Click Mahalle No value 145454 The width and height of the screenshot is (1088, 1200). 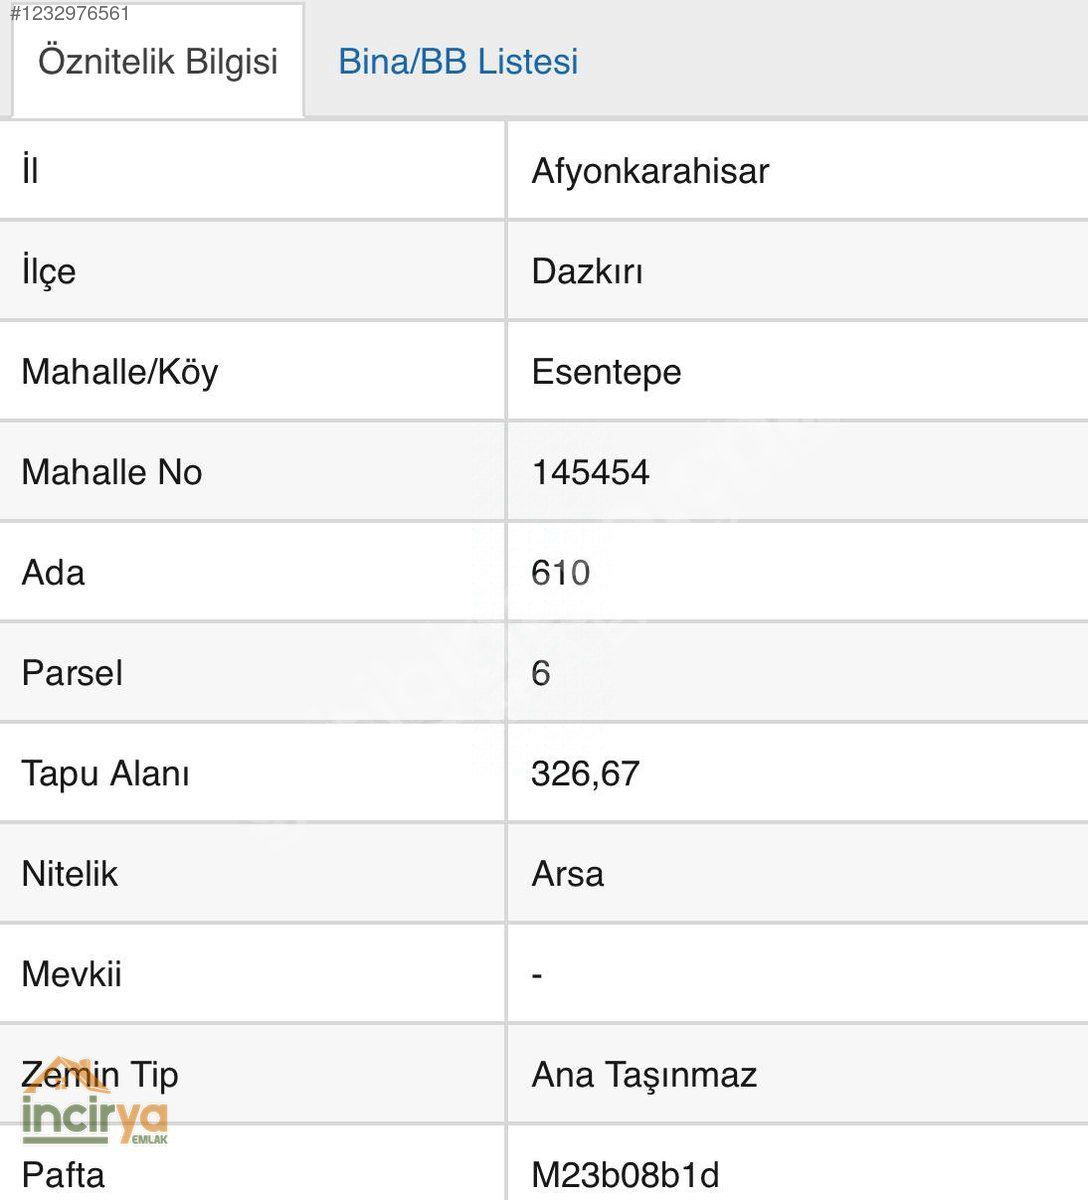590,472
